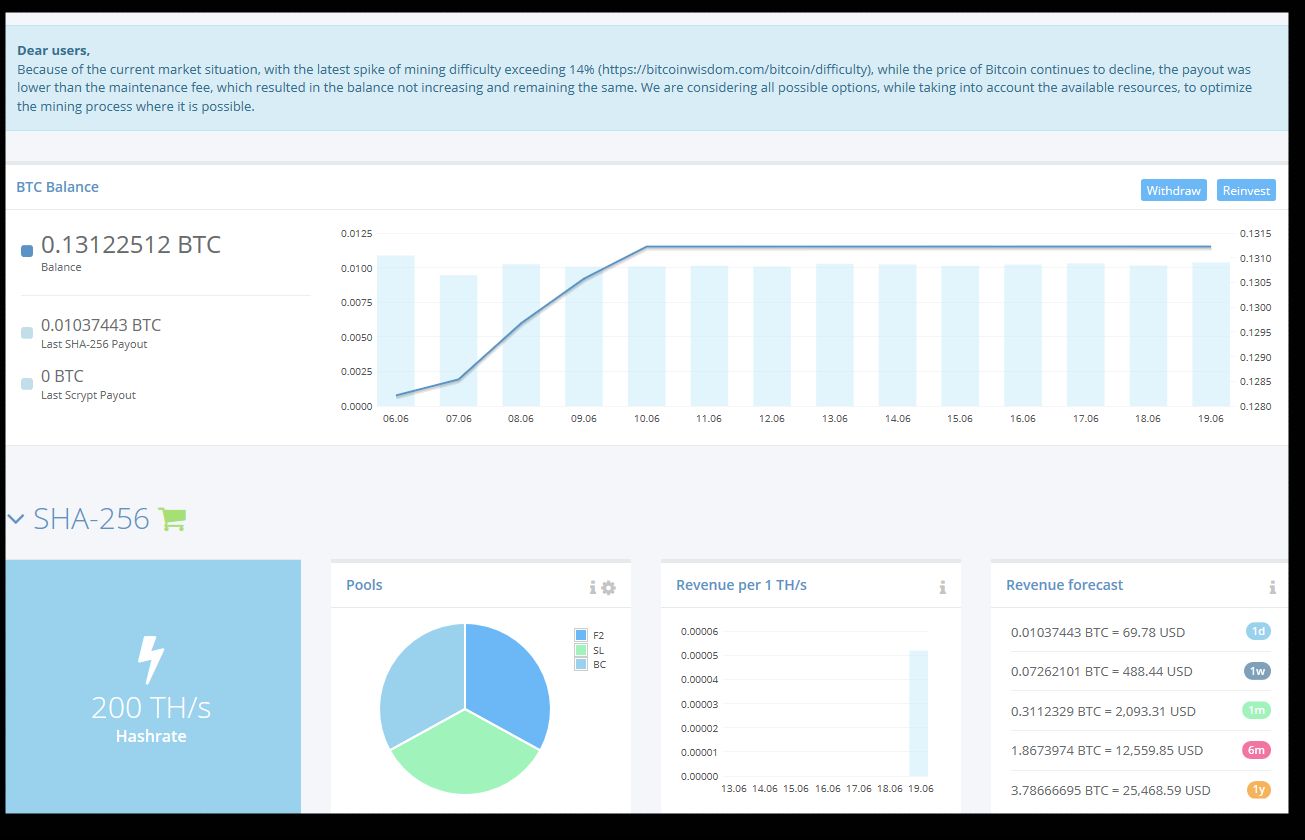1305x840 pixels.
Task: Select the 1d forecast badge
Action: [x=1259, y=631]
